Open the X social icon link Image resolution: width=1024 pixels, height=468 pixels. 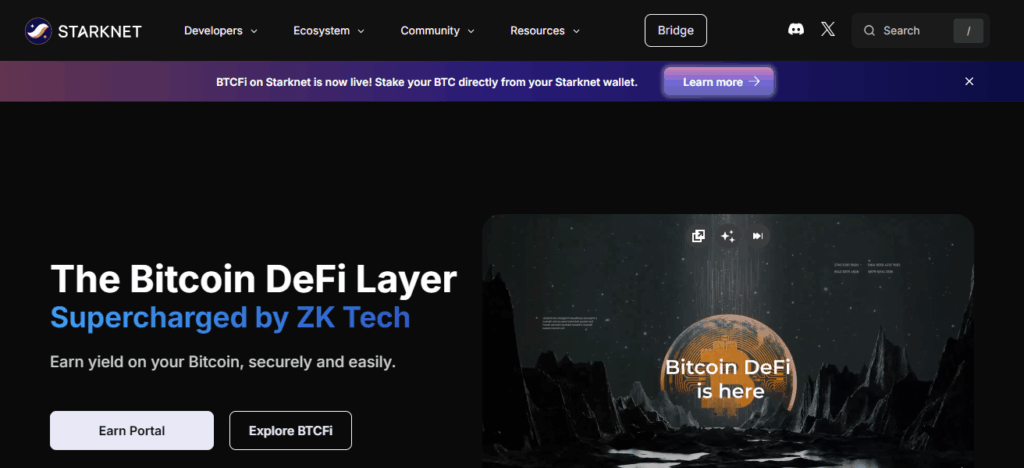click(828, 29)
